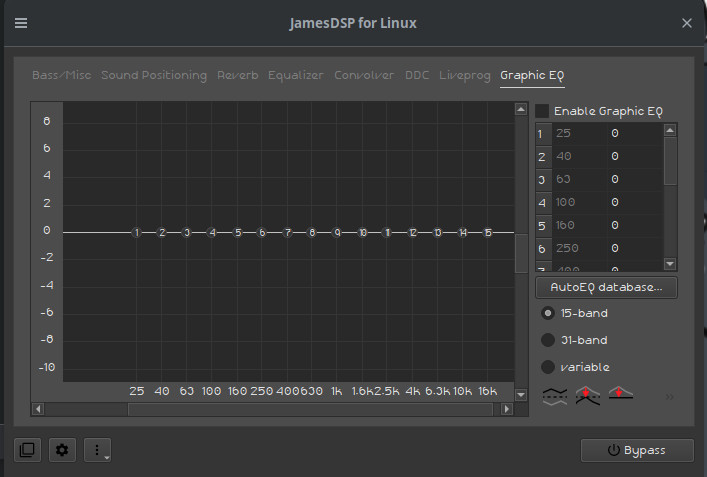This screenshot has height=477, width=707.
Task: Open the settings gear button
Action: 62,450
